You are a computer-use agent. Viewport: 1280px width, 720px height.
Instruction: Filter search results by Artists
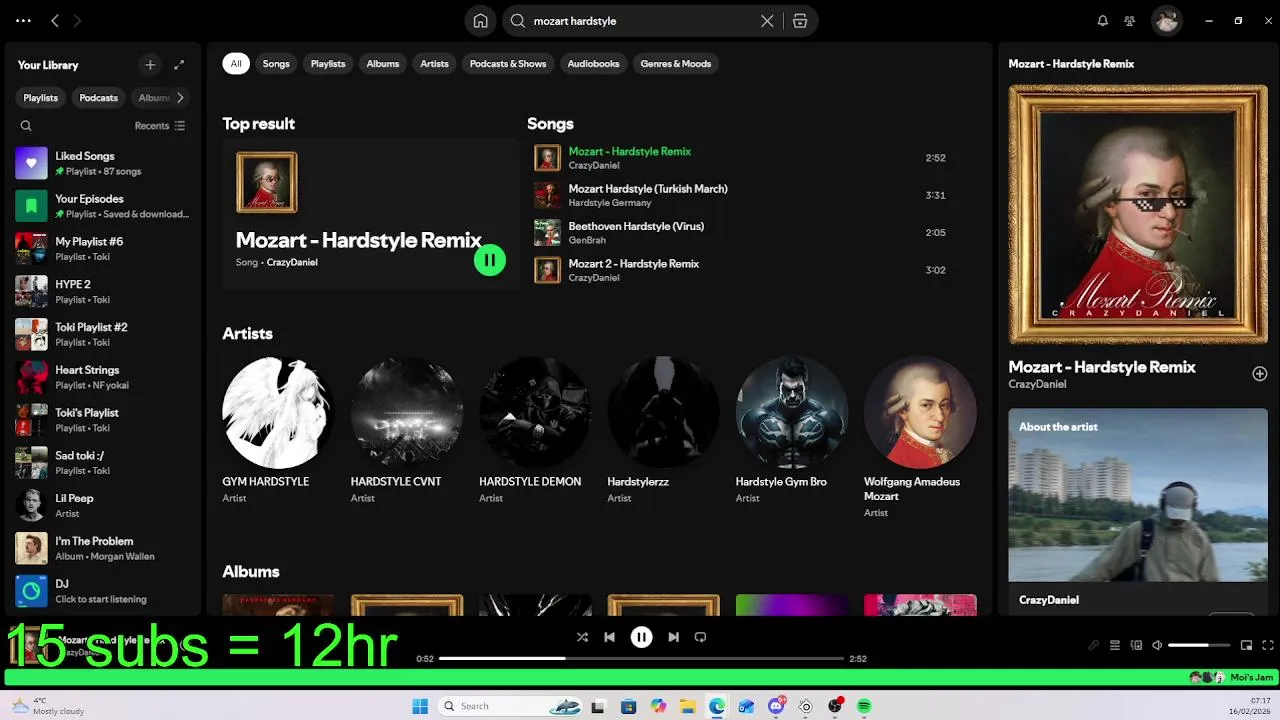pos(434,64)
